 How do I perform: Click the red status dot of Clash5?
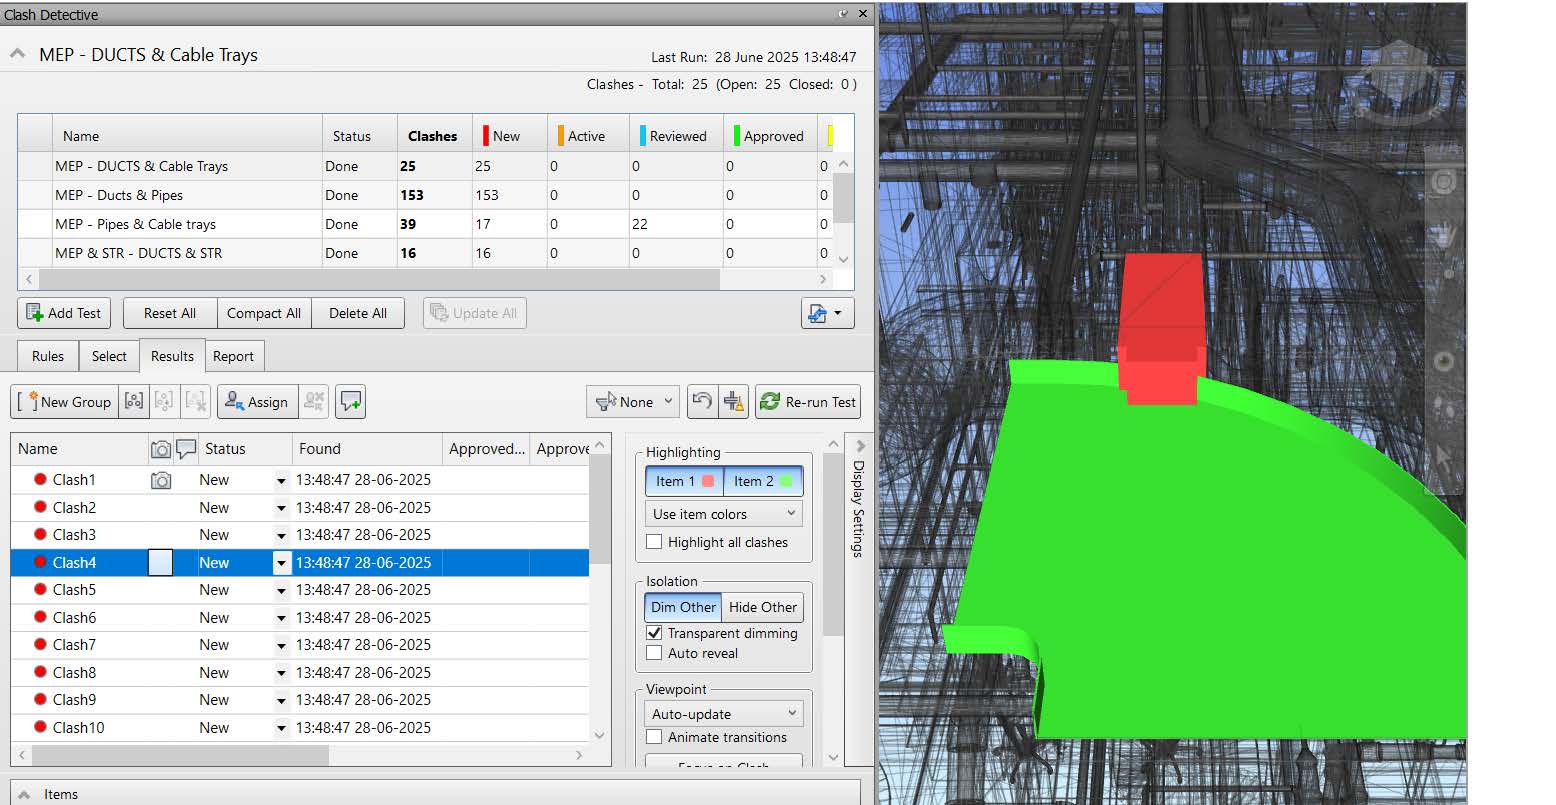[x=40, y=590]
